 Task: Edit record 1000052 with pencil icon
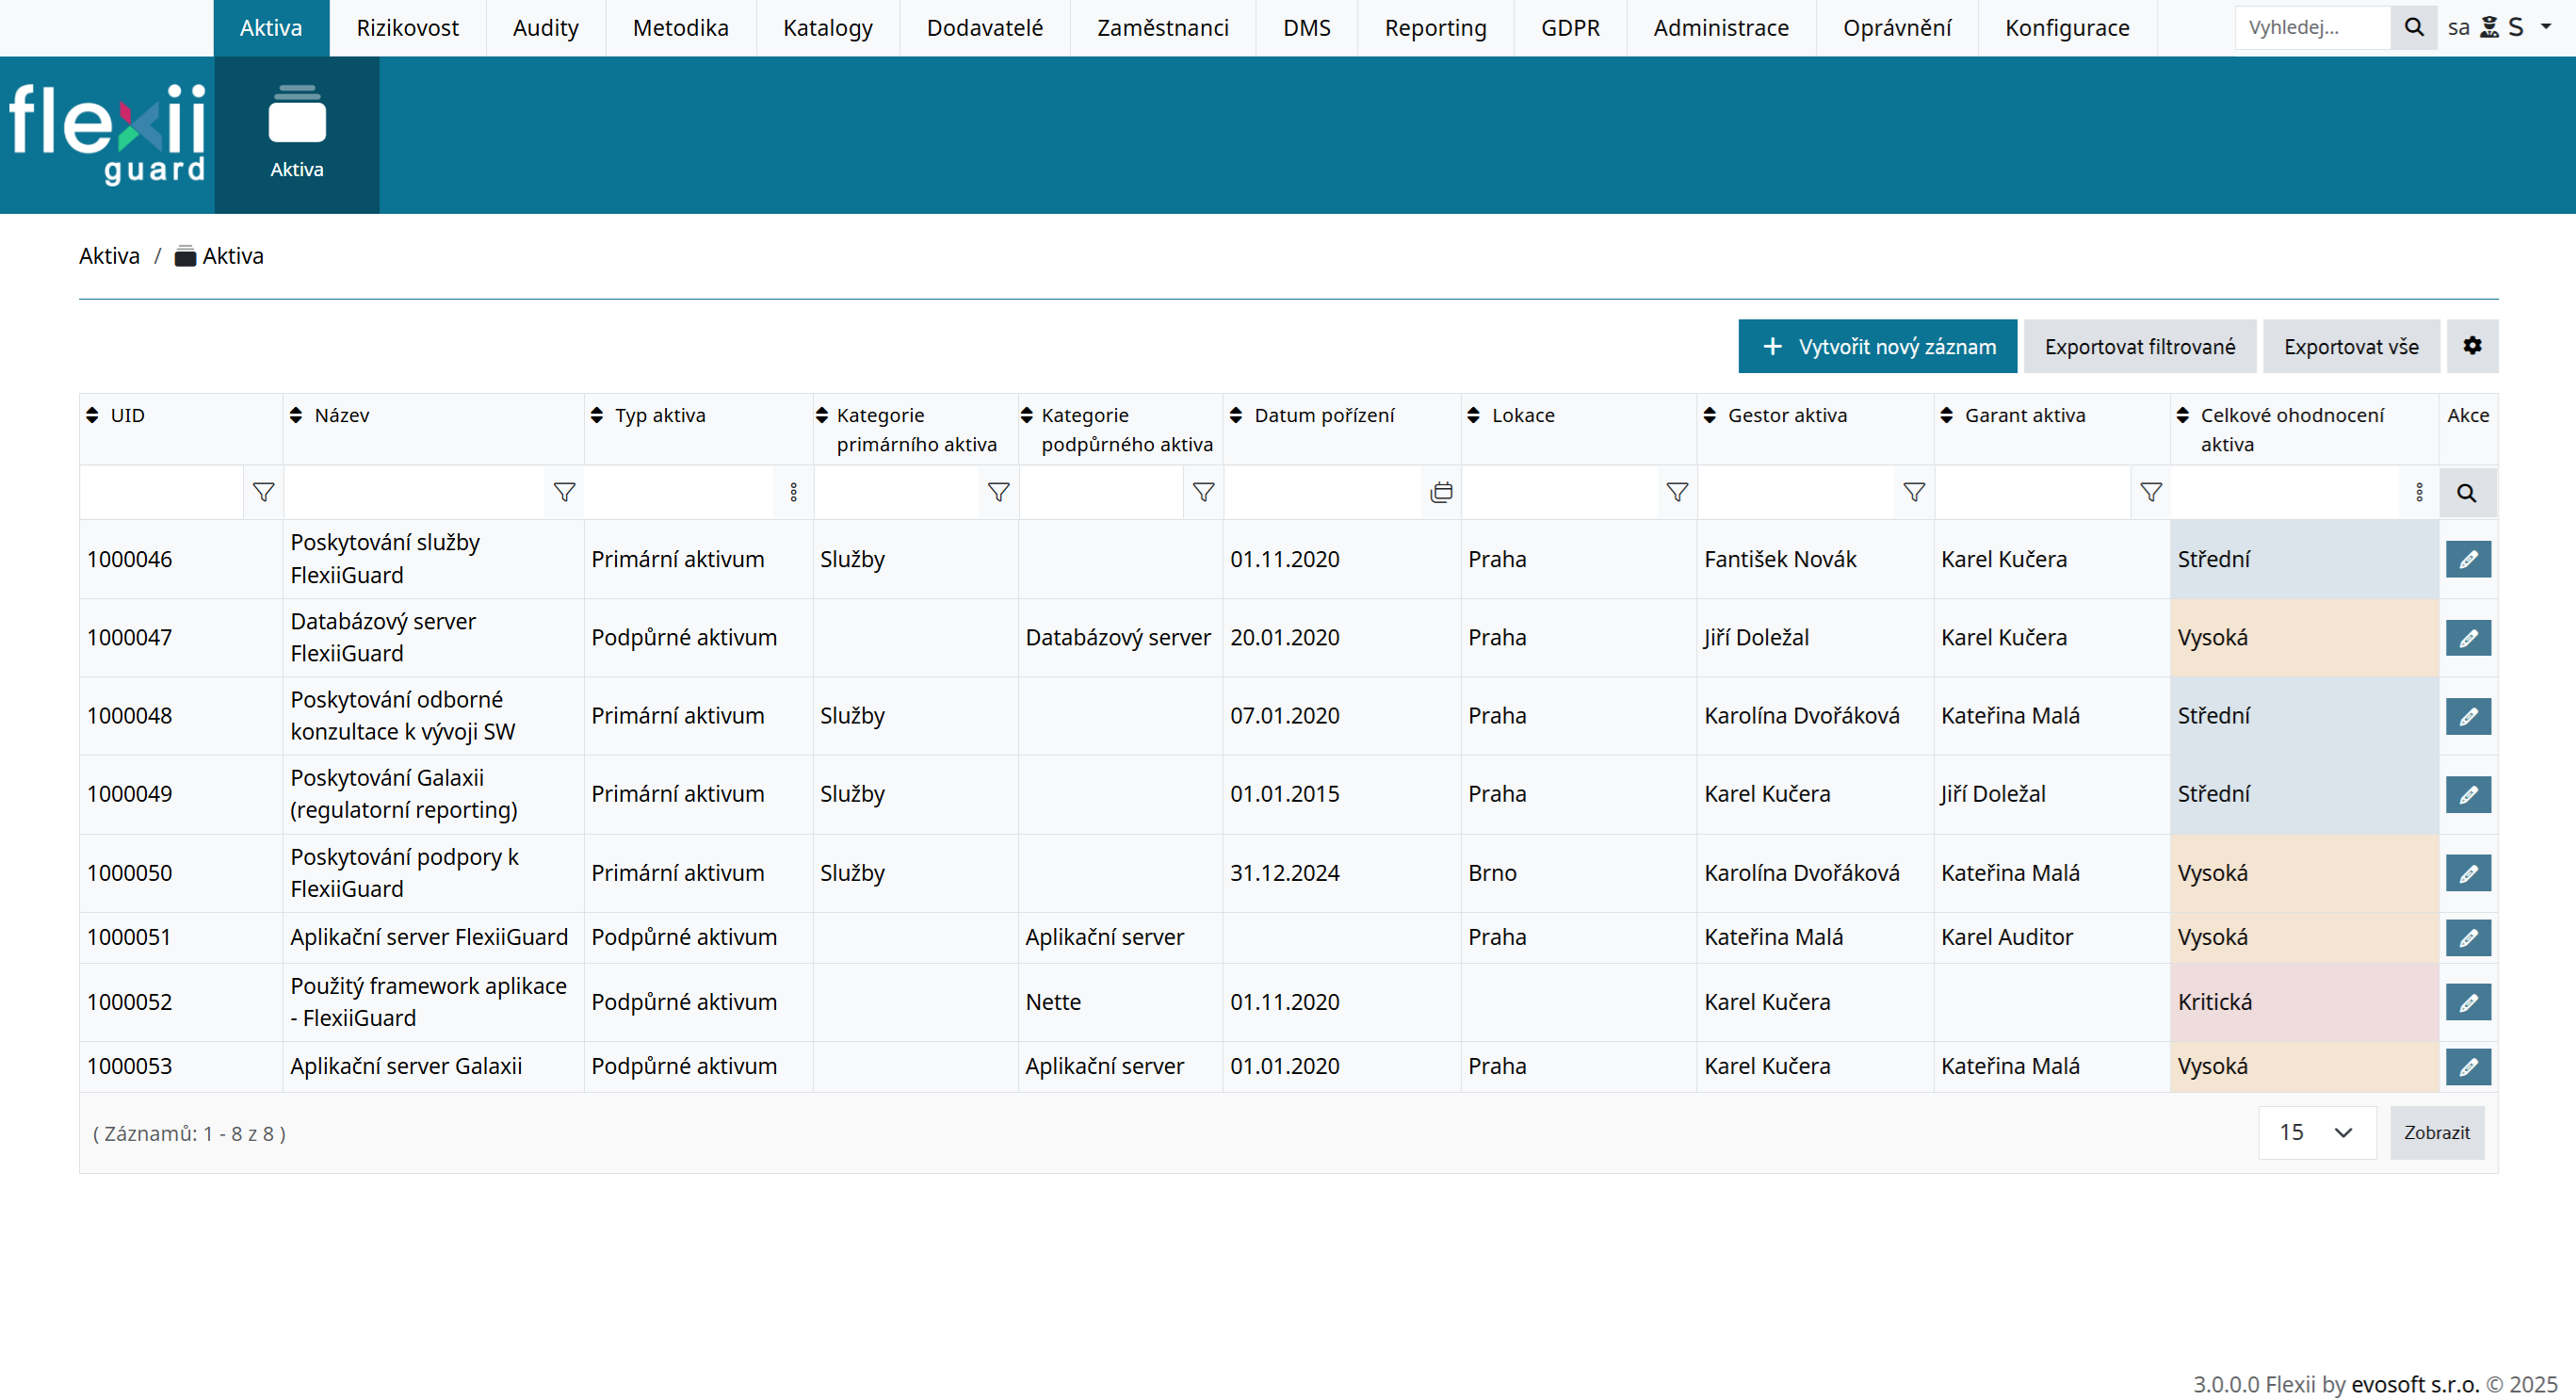pos(2468,1002)
